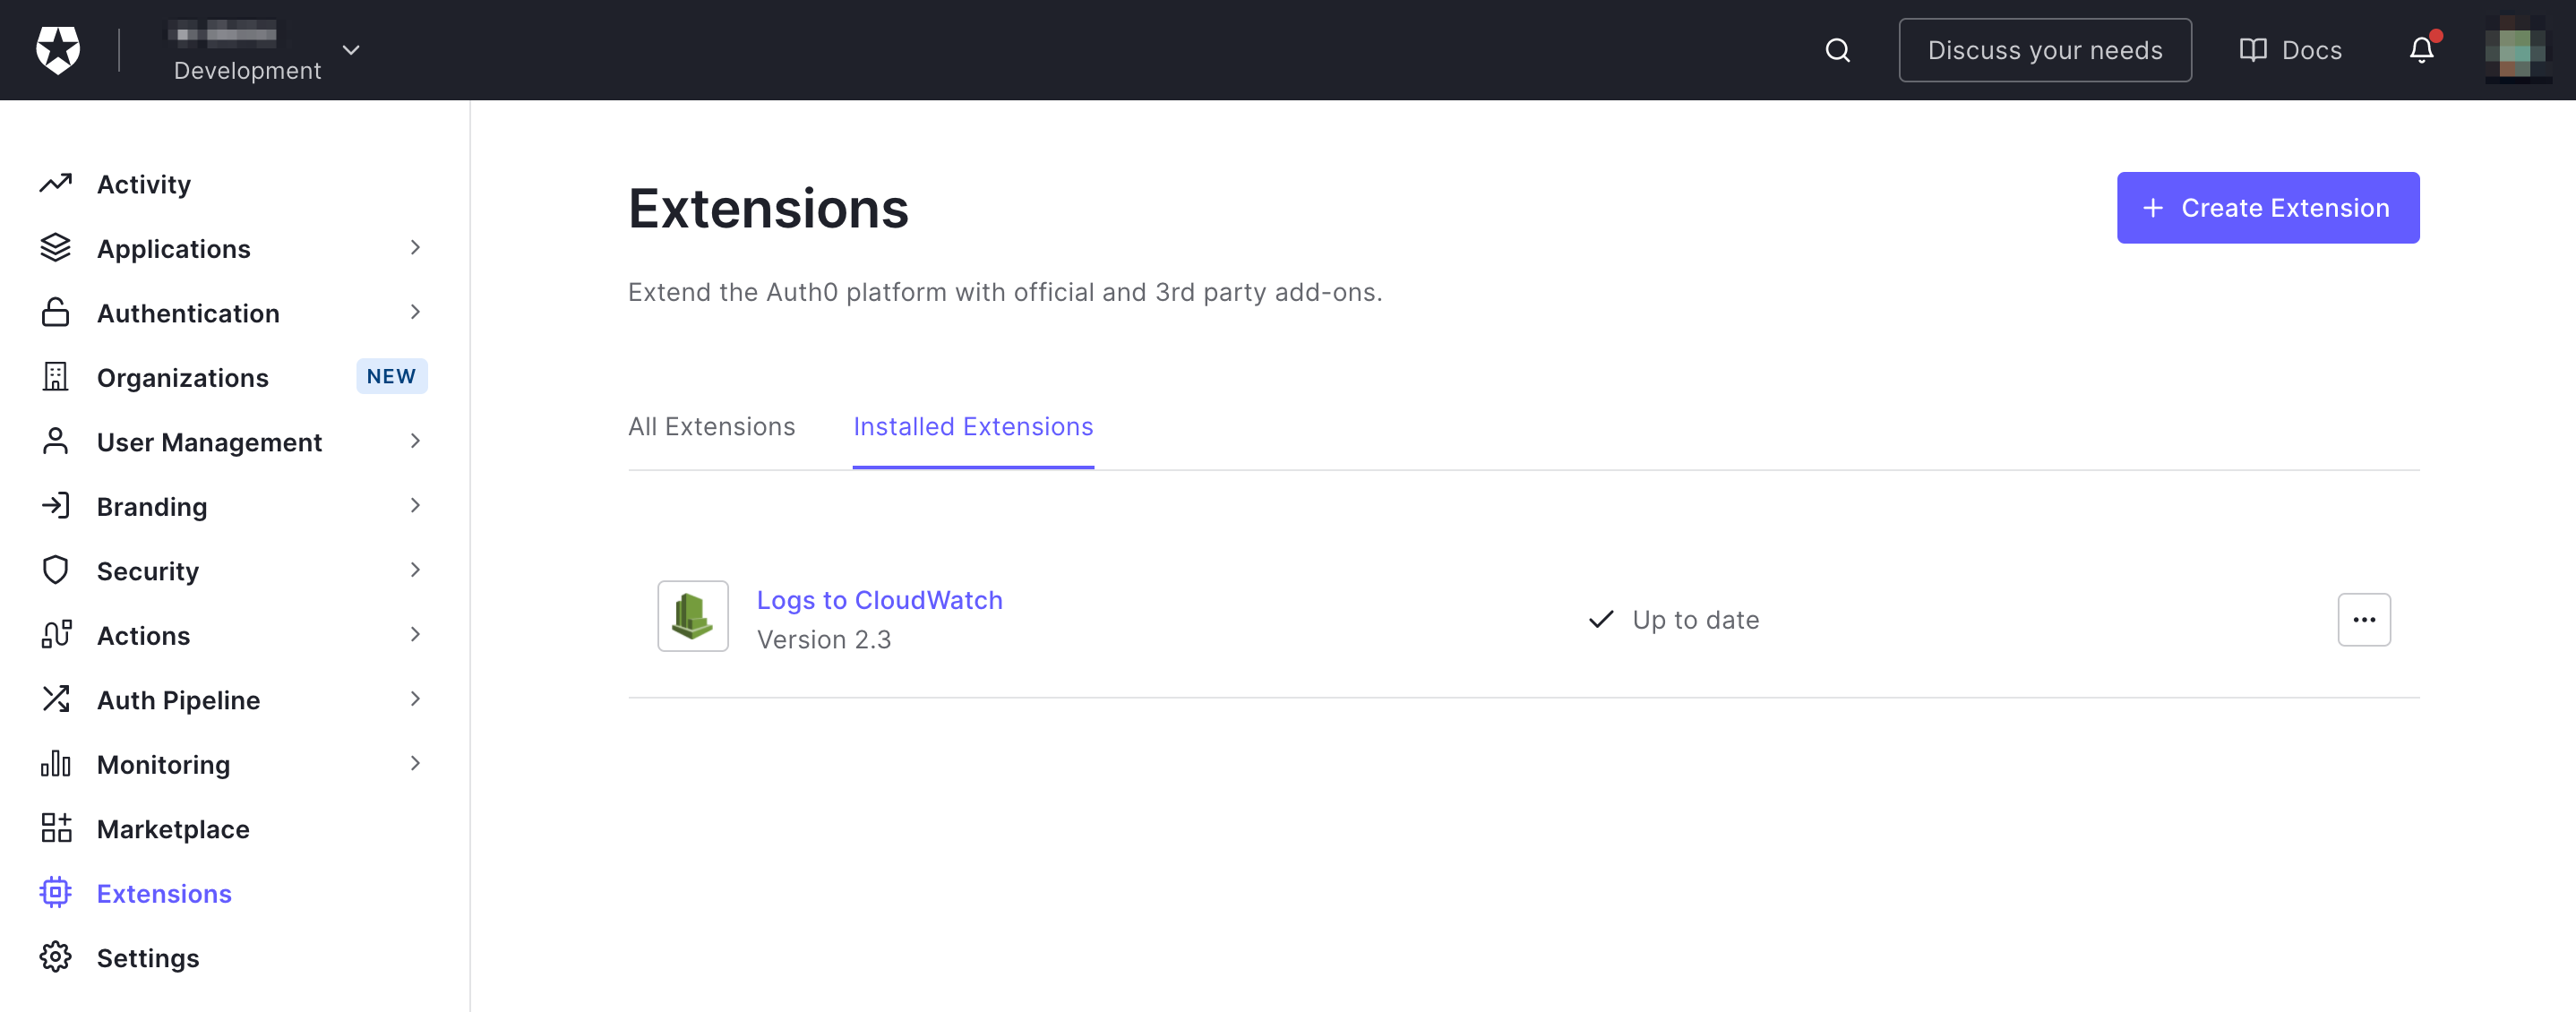Open search with the magnifier icon
The image size is (2576, 1012).
pyautogui.click(x=1837, y=50)
